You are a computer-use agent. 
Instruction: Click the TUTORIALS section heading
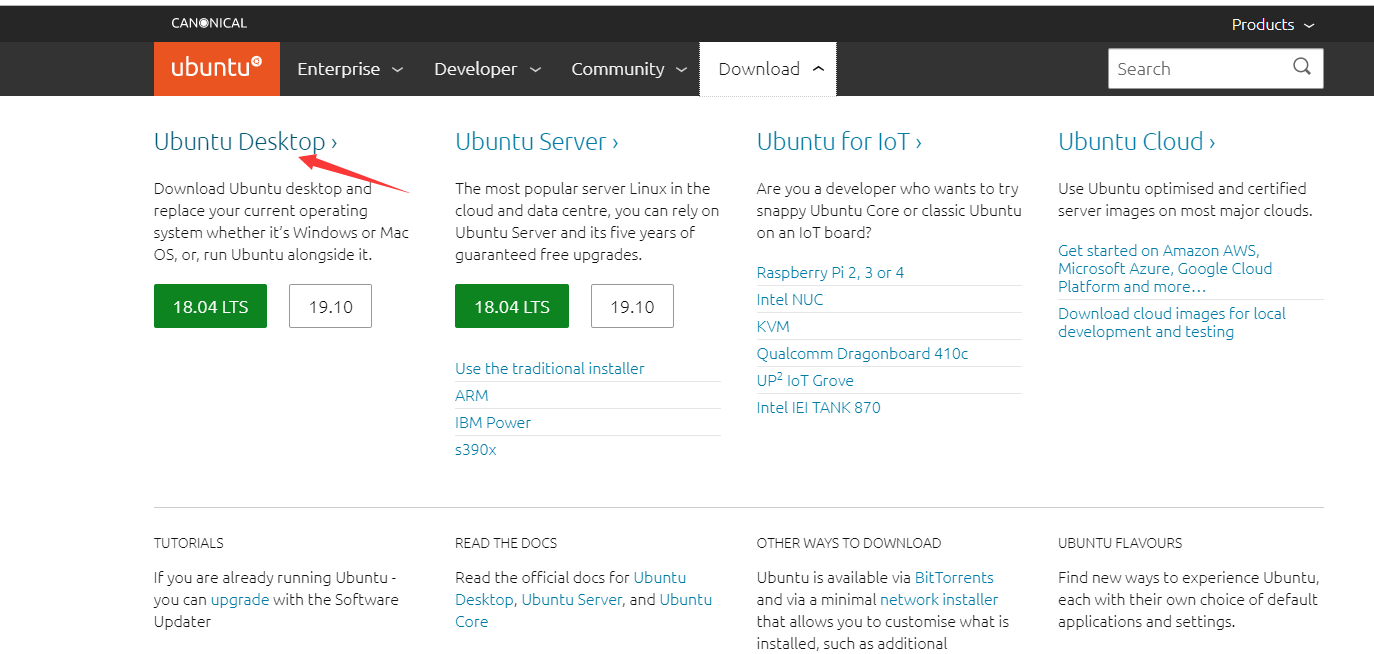tap(189, 543)
